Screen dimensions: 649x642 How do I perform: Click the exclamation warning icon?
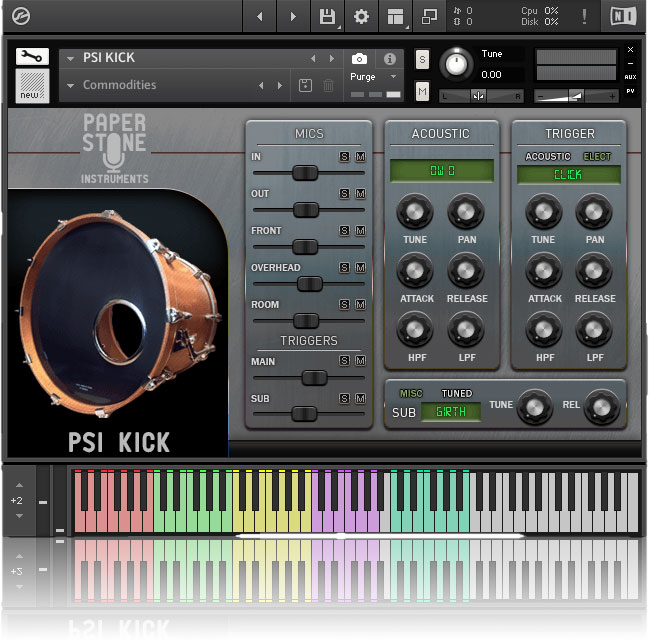point(585,16)
